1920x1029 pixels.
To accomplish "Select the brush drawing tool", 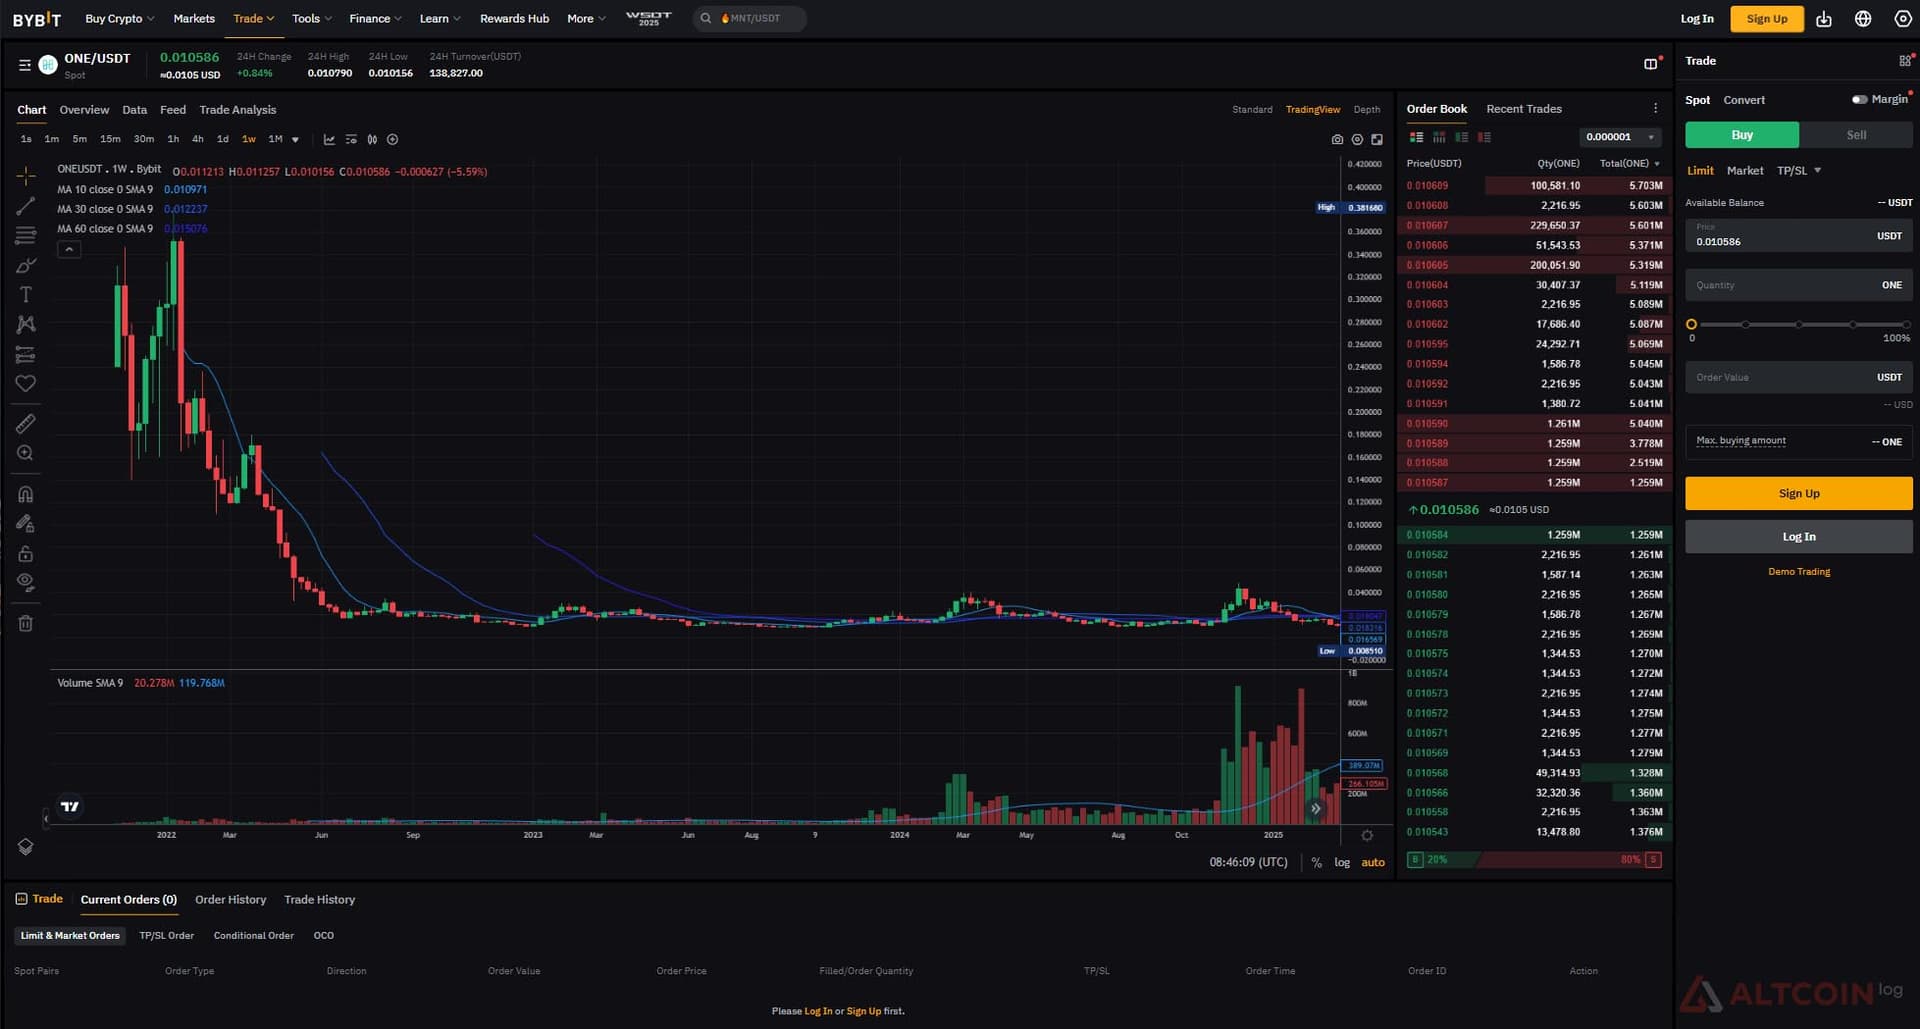I will [26, 265].
